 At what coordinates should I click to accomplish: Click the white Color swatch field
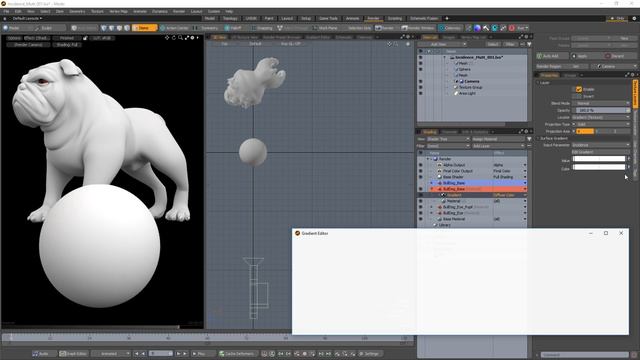598,167
